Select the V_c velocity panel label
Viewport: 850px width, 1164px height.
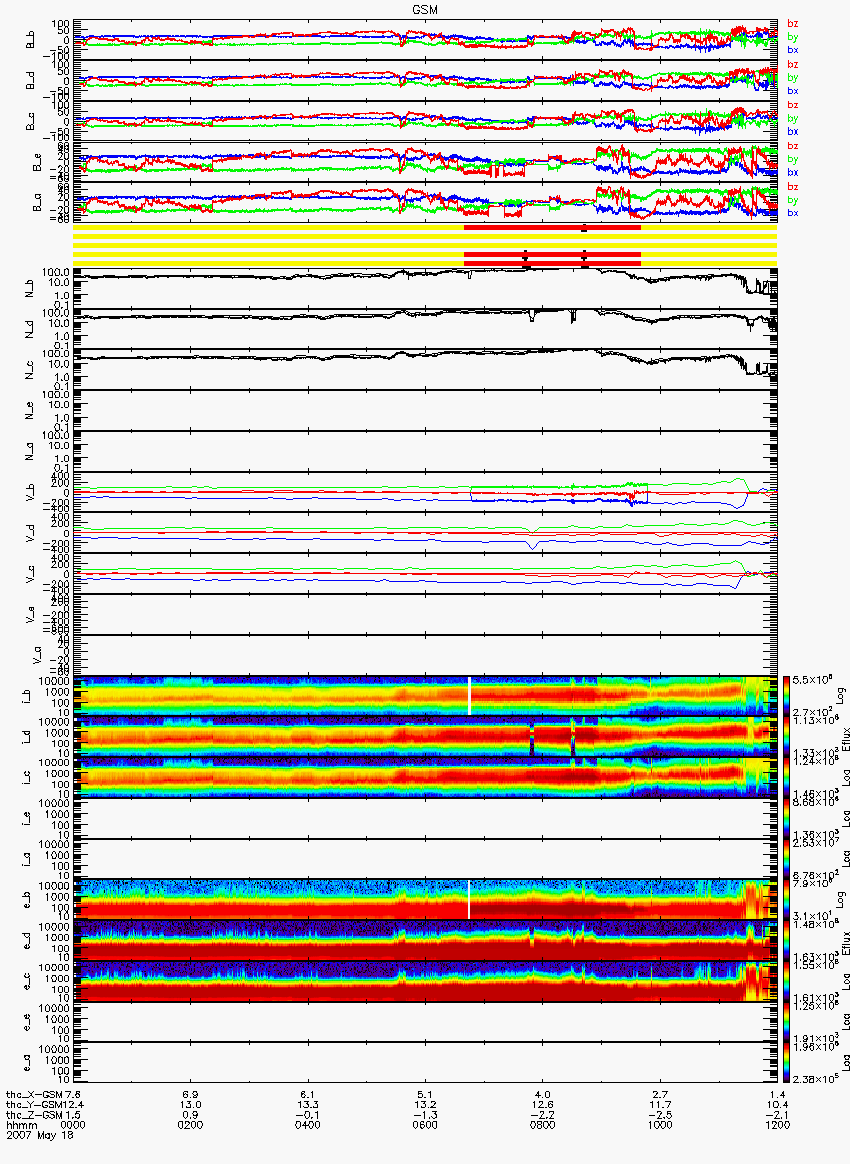coord(31,573)
